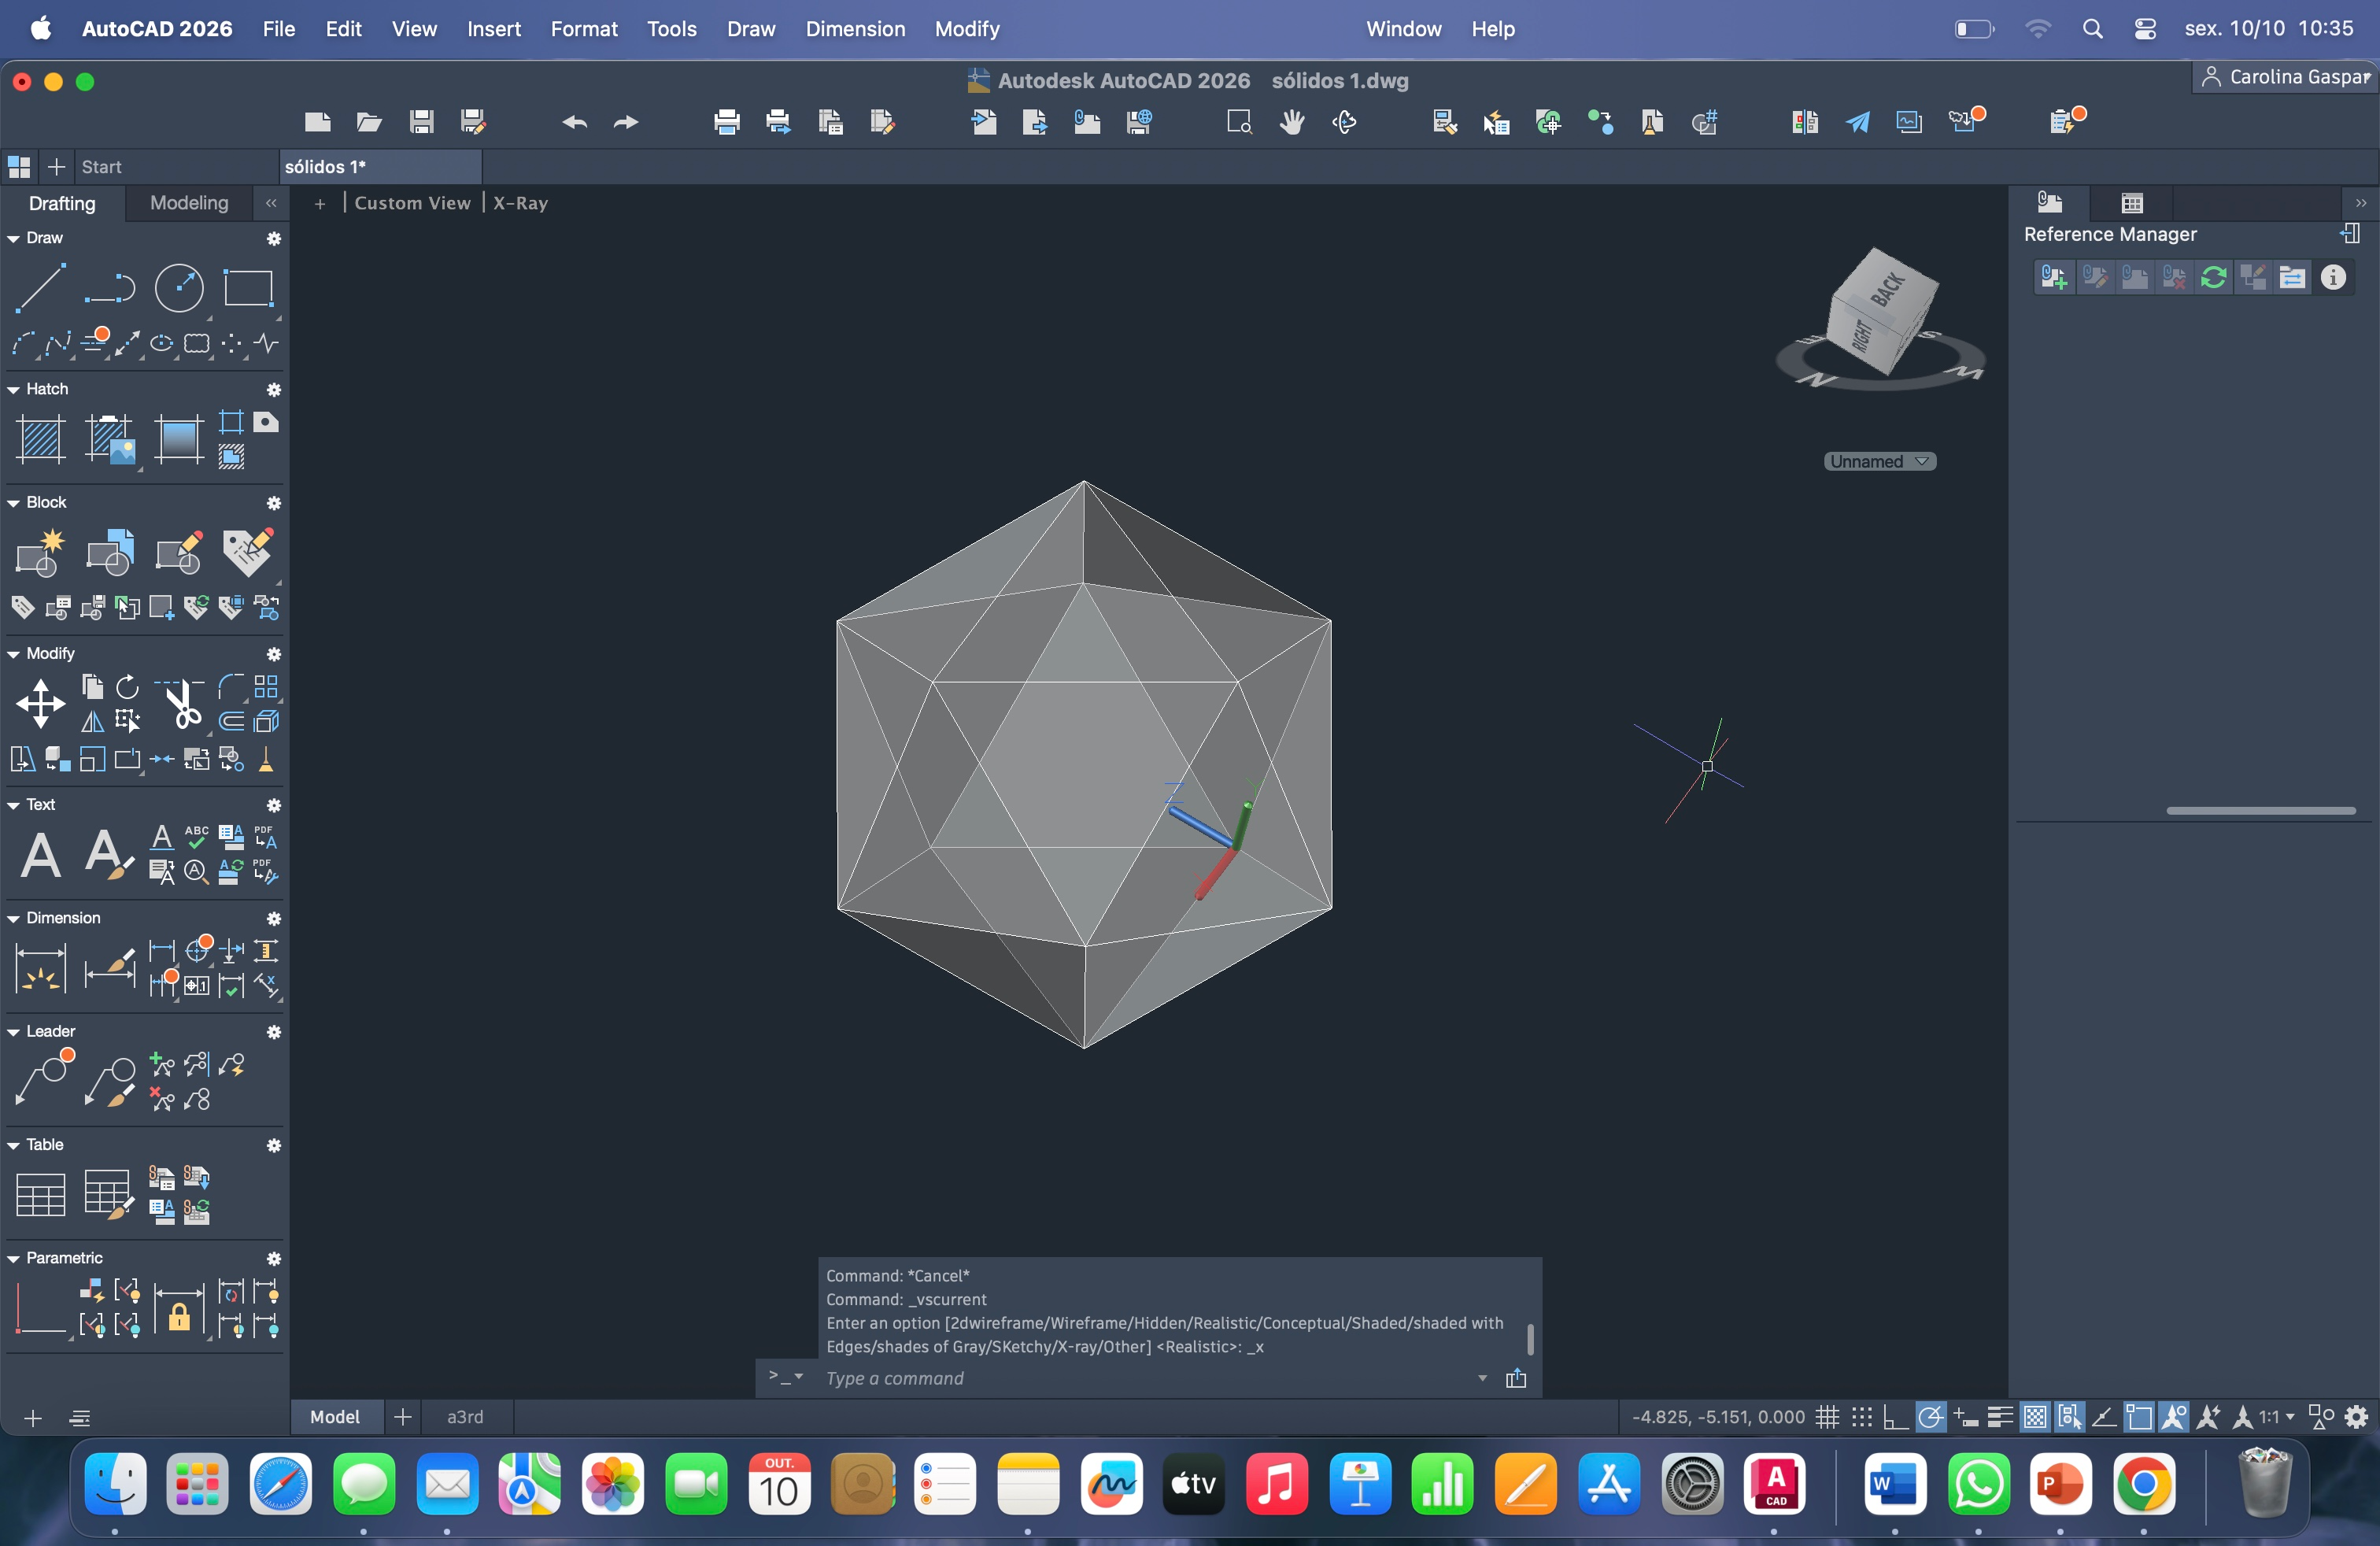The image size is (2380, 1546).
Task: Select the Line drawing tool
Action: [x=40, y=288]
